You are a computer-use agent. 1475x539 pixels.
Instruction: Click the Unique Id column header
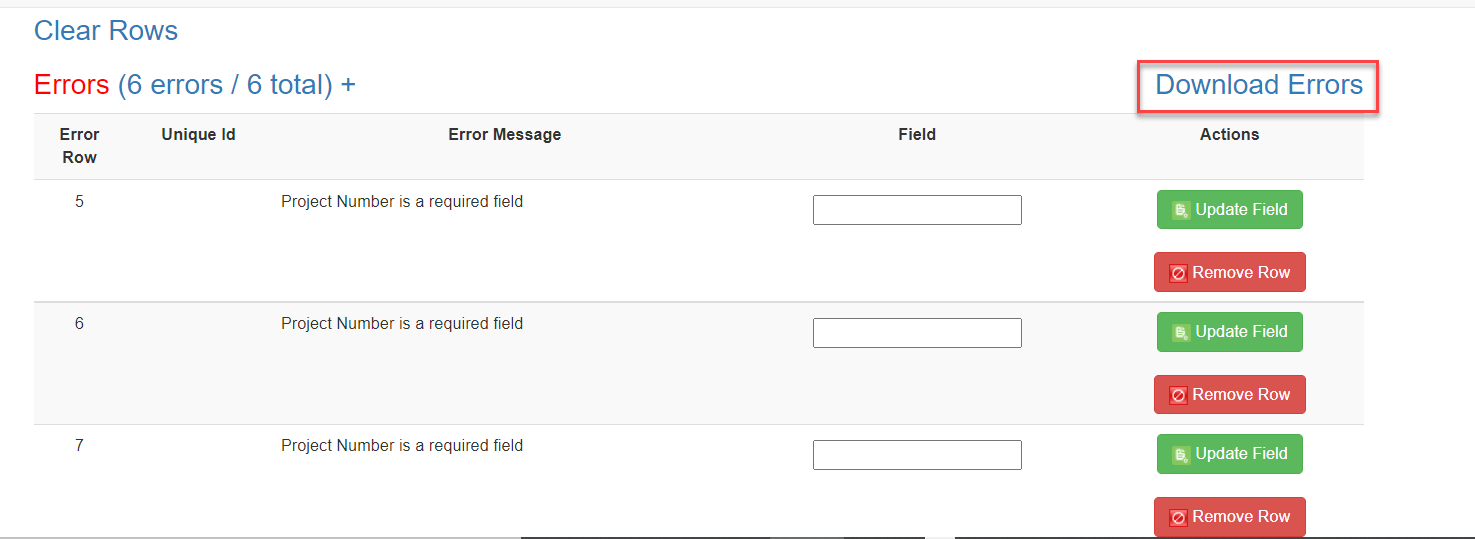(198, 134)
